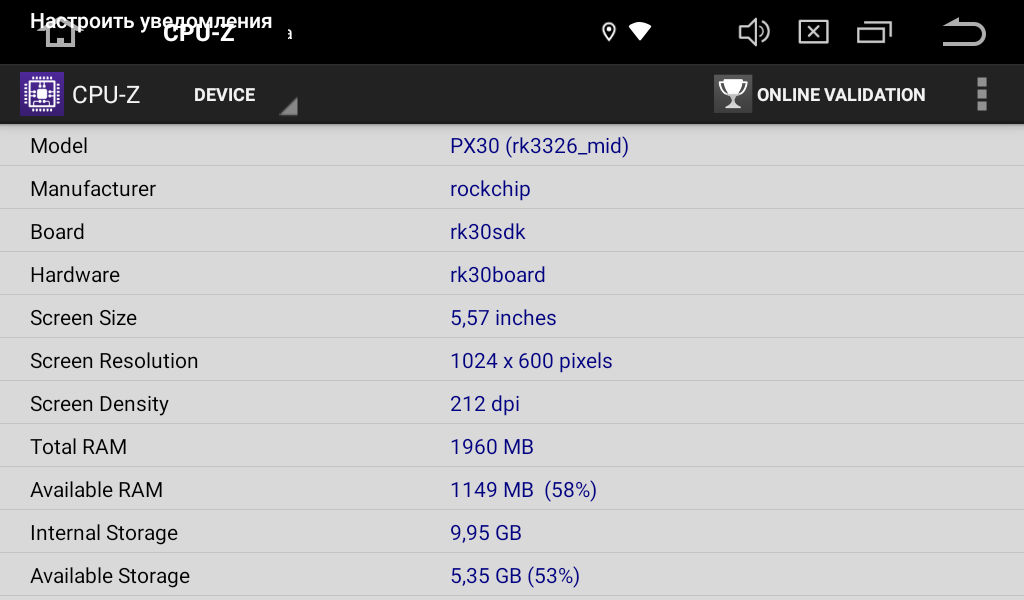This screenshot has height=600, width=1024.
Task: Tap the location pin status icon
Action: (609, 32)
